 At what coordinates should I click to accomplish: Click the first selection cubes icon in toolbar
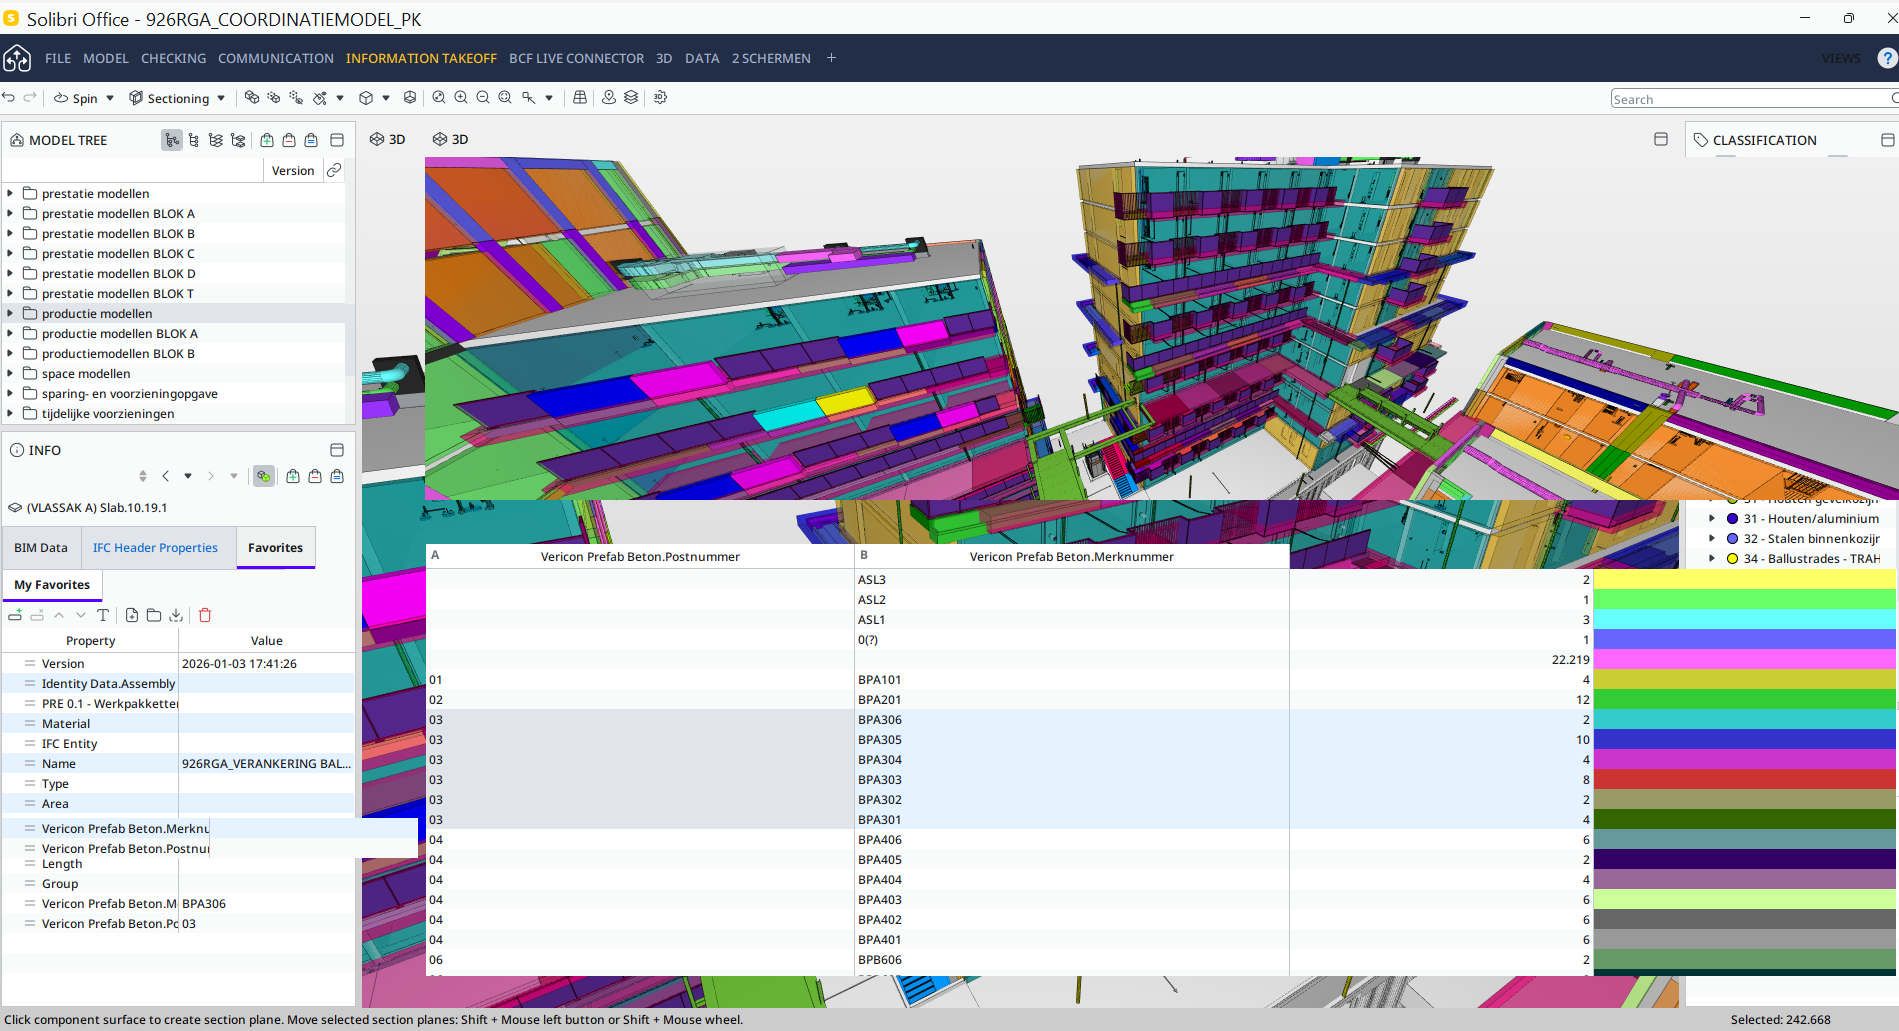(x=252, y=98)
